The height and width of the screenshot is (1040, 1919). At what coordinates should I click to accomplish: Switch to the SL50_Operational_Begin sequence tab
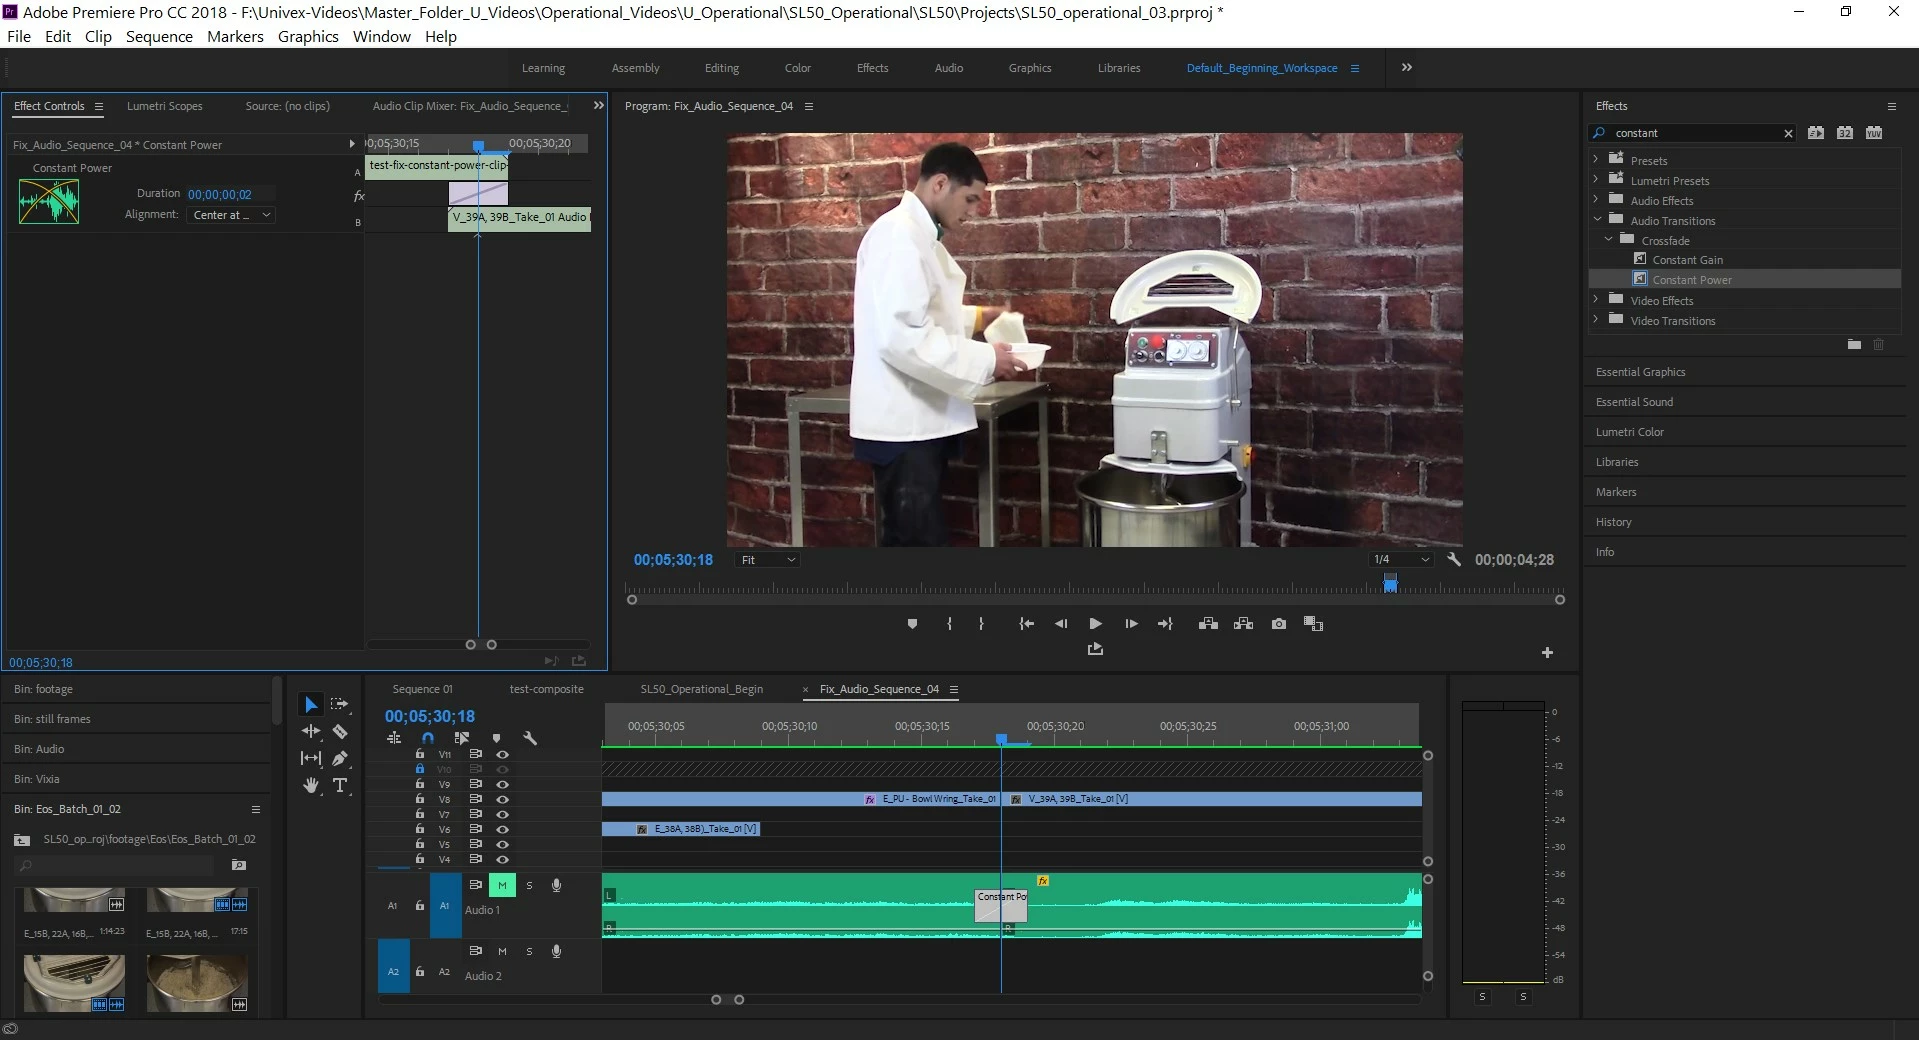pos(701,689)
